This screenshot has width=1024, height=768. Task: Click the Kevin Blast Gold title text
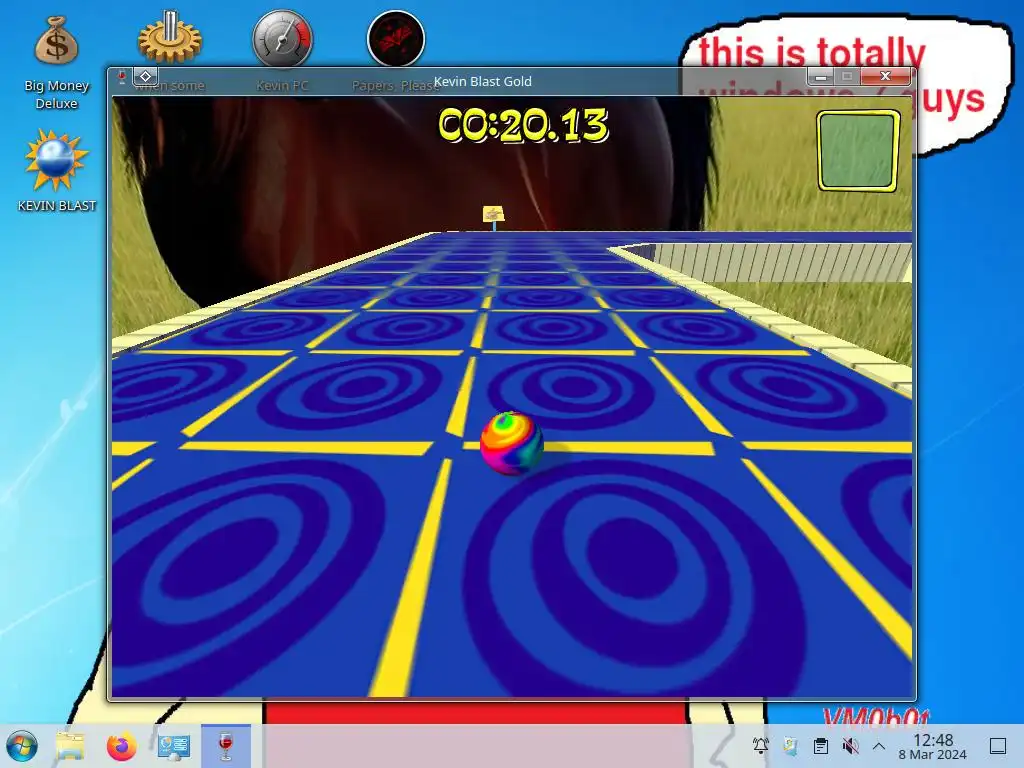click(483, 81)
